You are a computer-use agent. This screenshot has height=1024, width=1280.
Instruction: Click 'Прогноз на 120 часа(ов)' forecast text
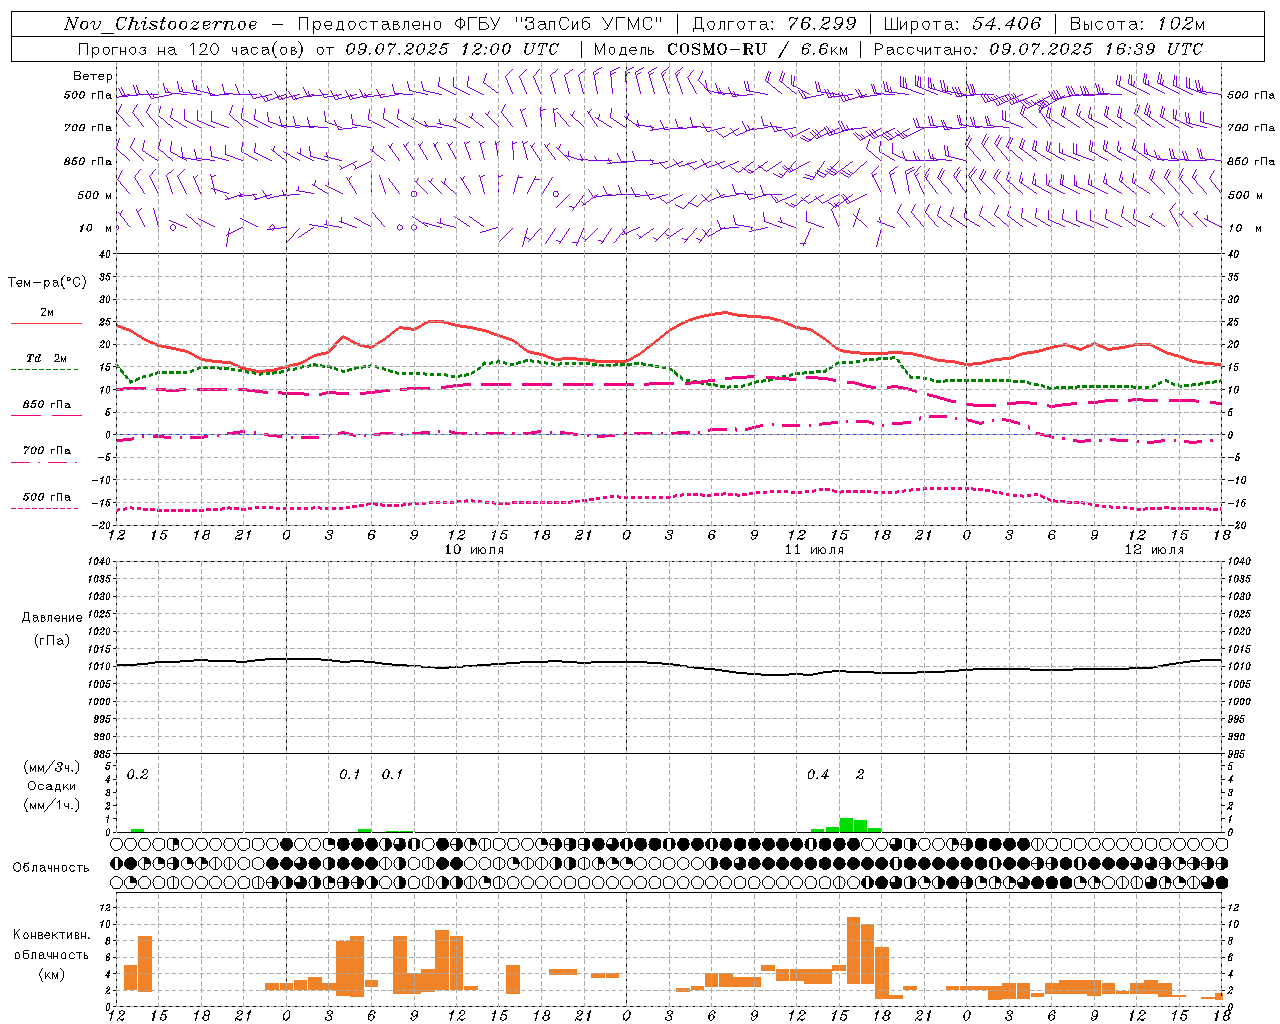click(192, 49)
